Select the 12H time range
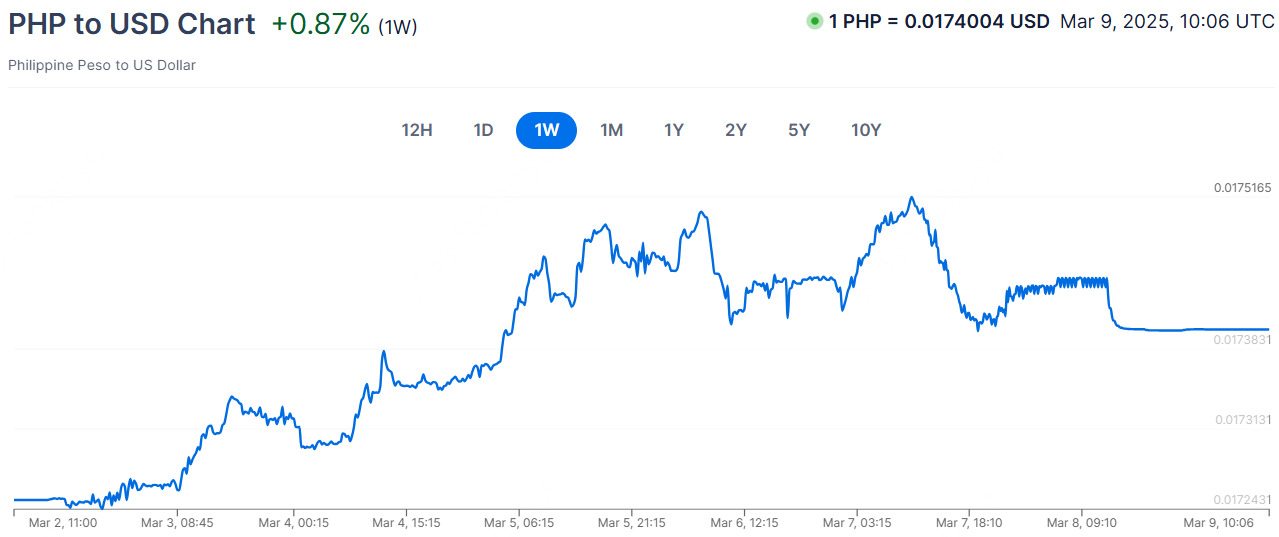The image size is (1279, 537). pos(416,130)
